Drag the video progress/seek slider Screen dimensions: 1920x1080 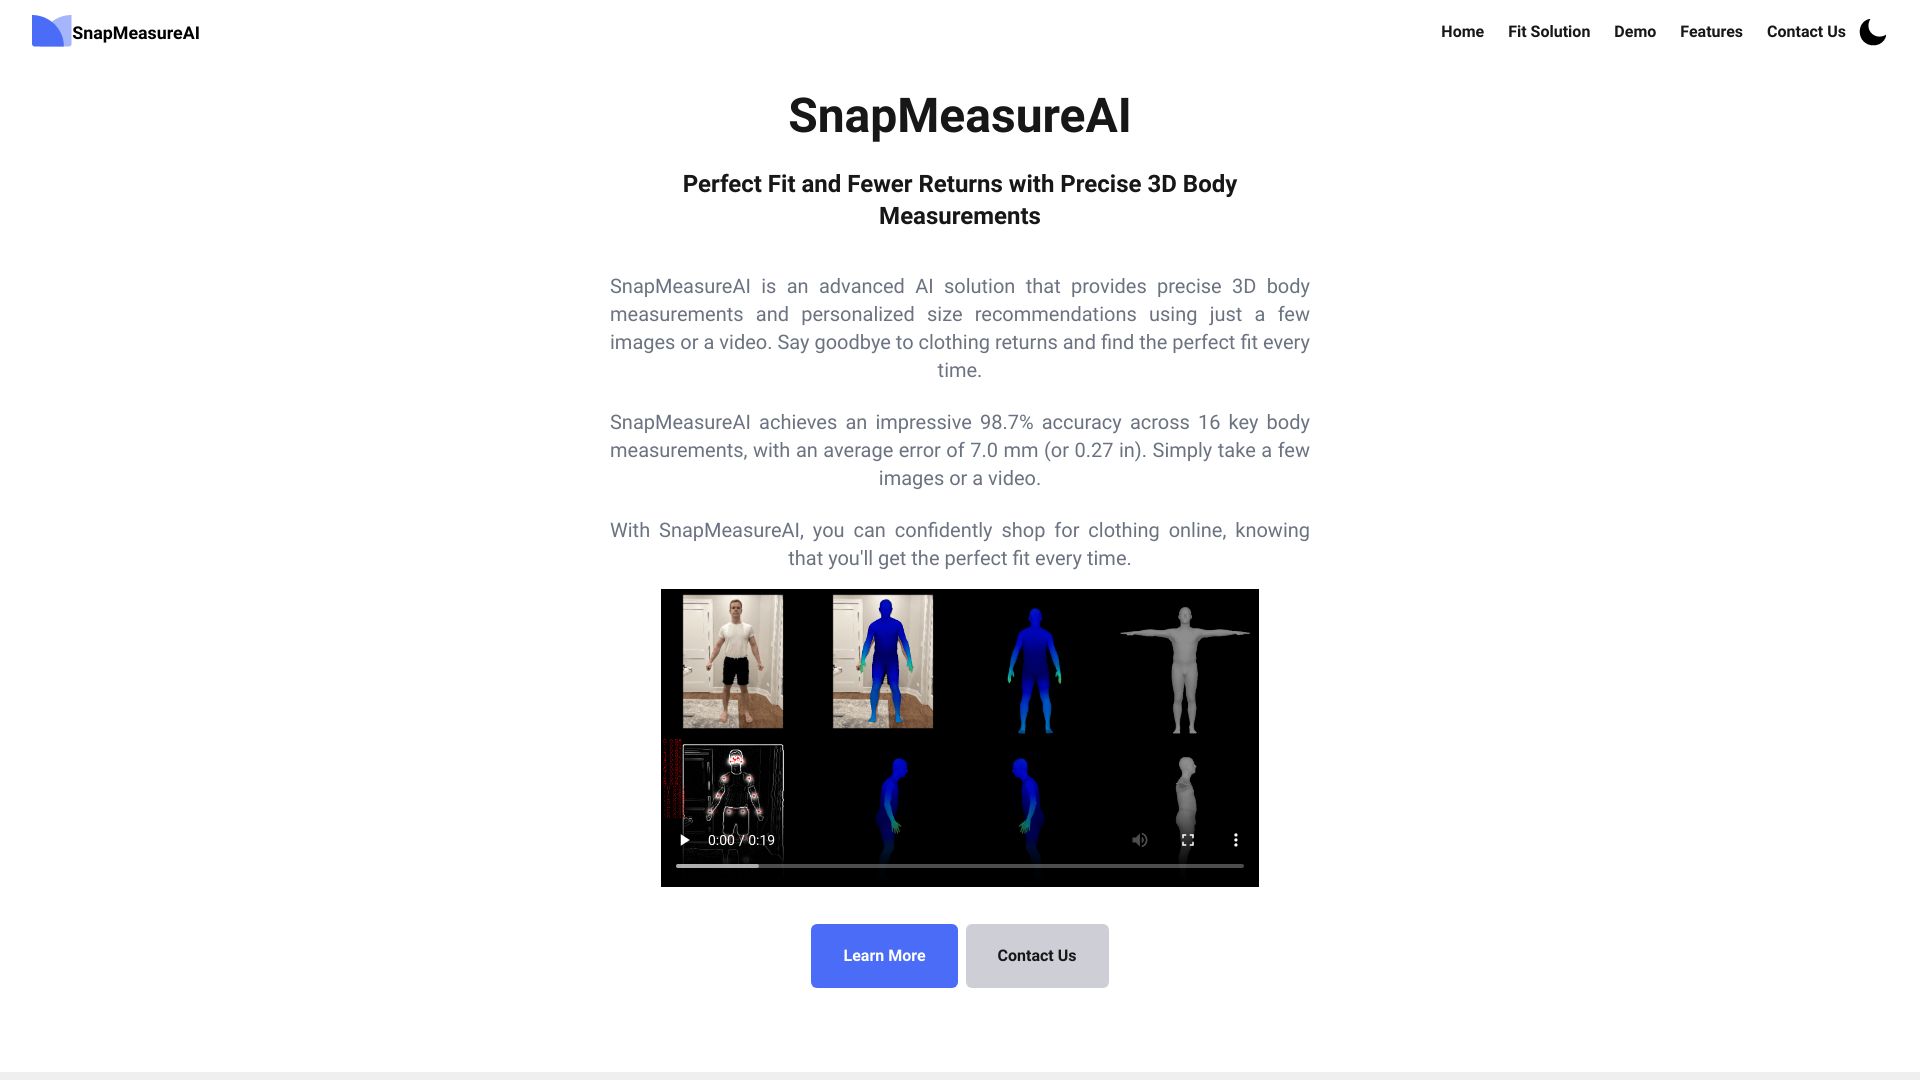(959, 866)
